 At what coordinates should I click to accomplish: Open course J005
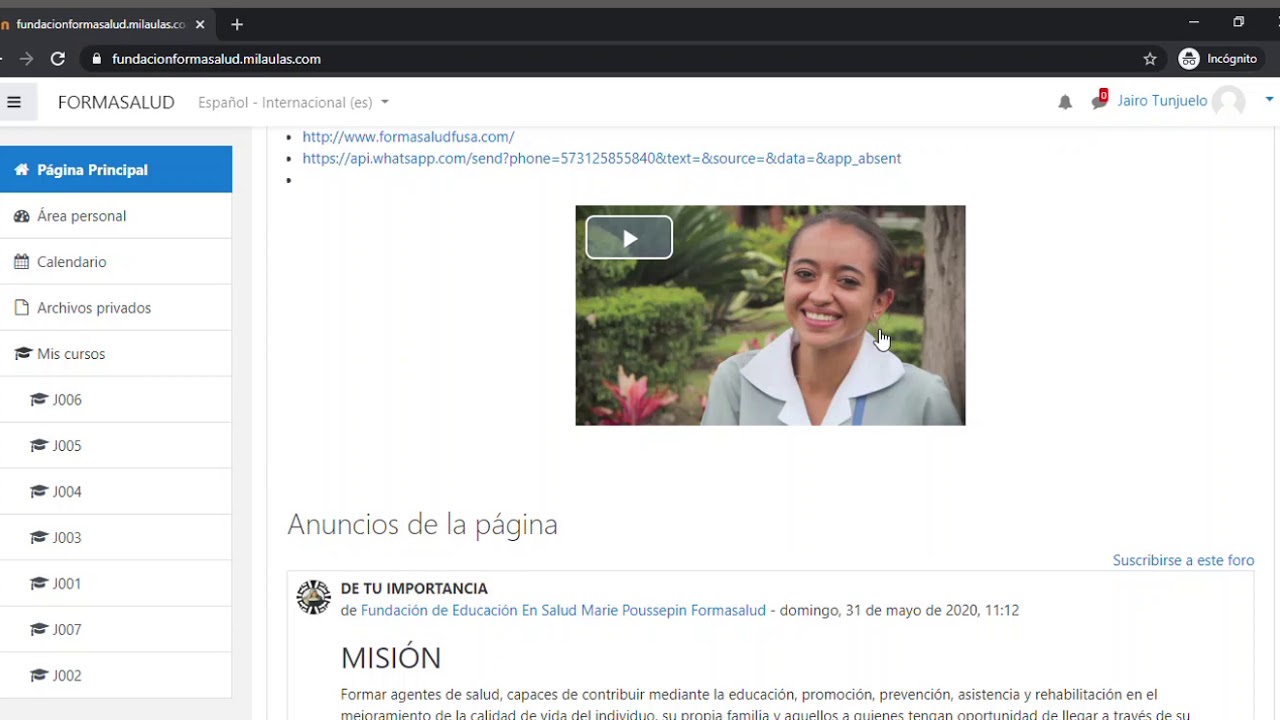coord(116,446)
